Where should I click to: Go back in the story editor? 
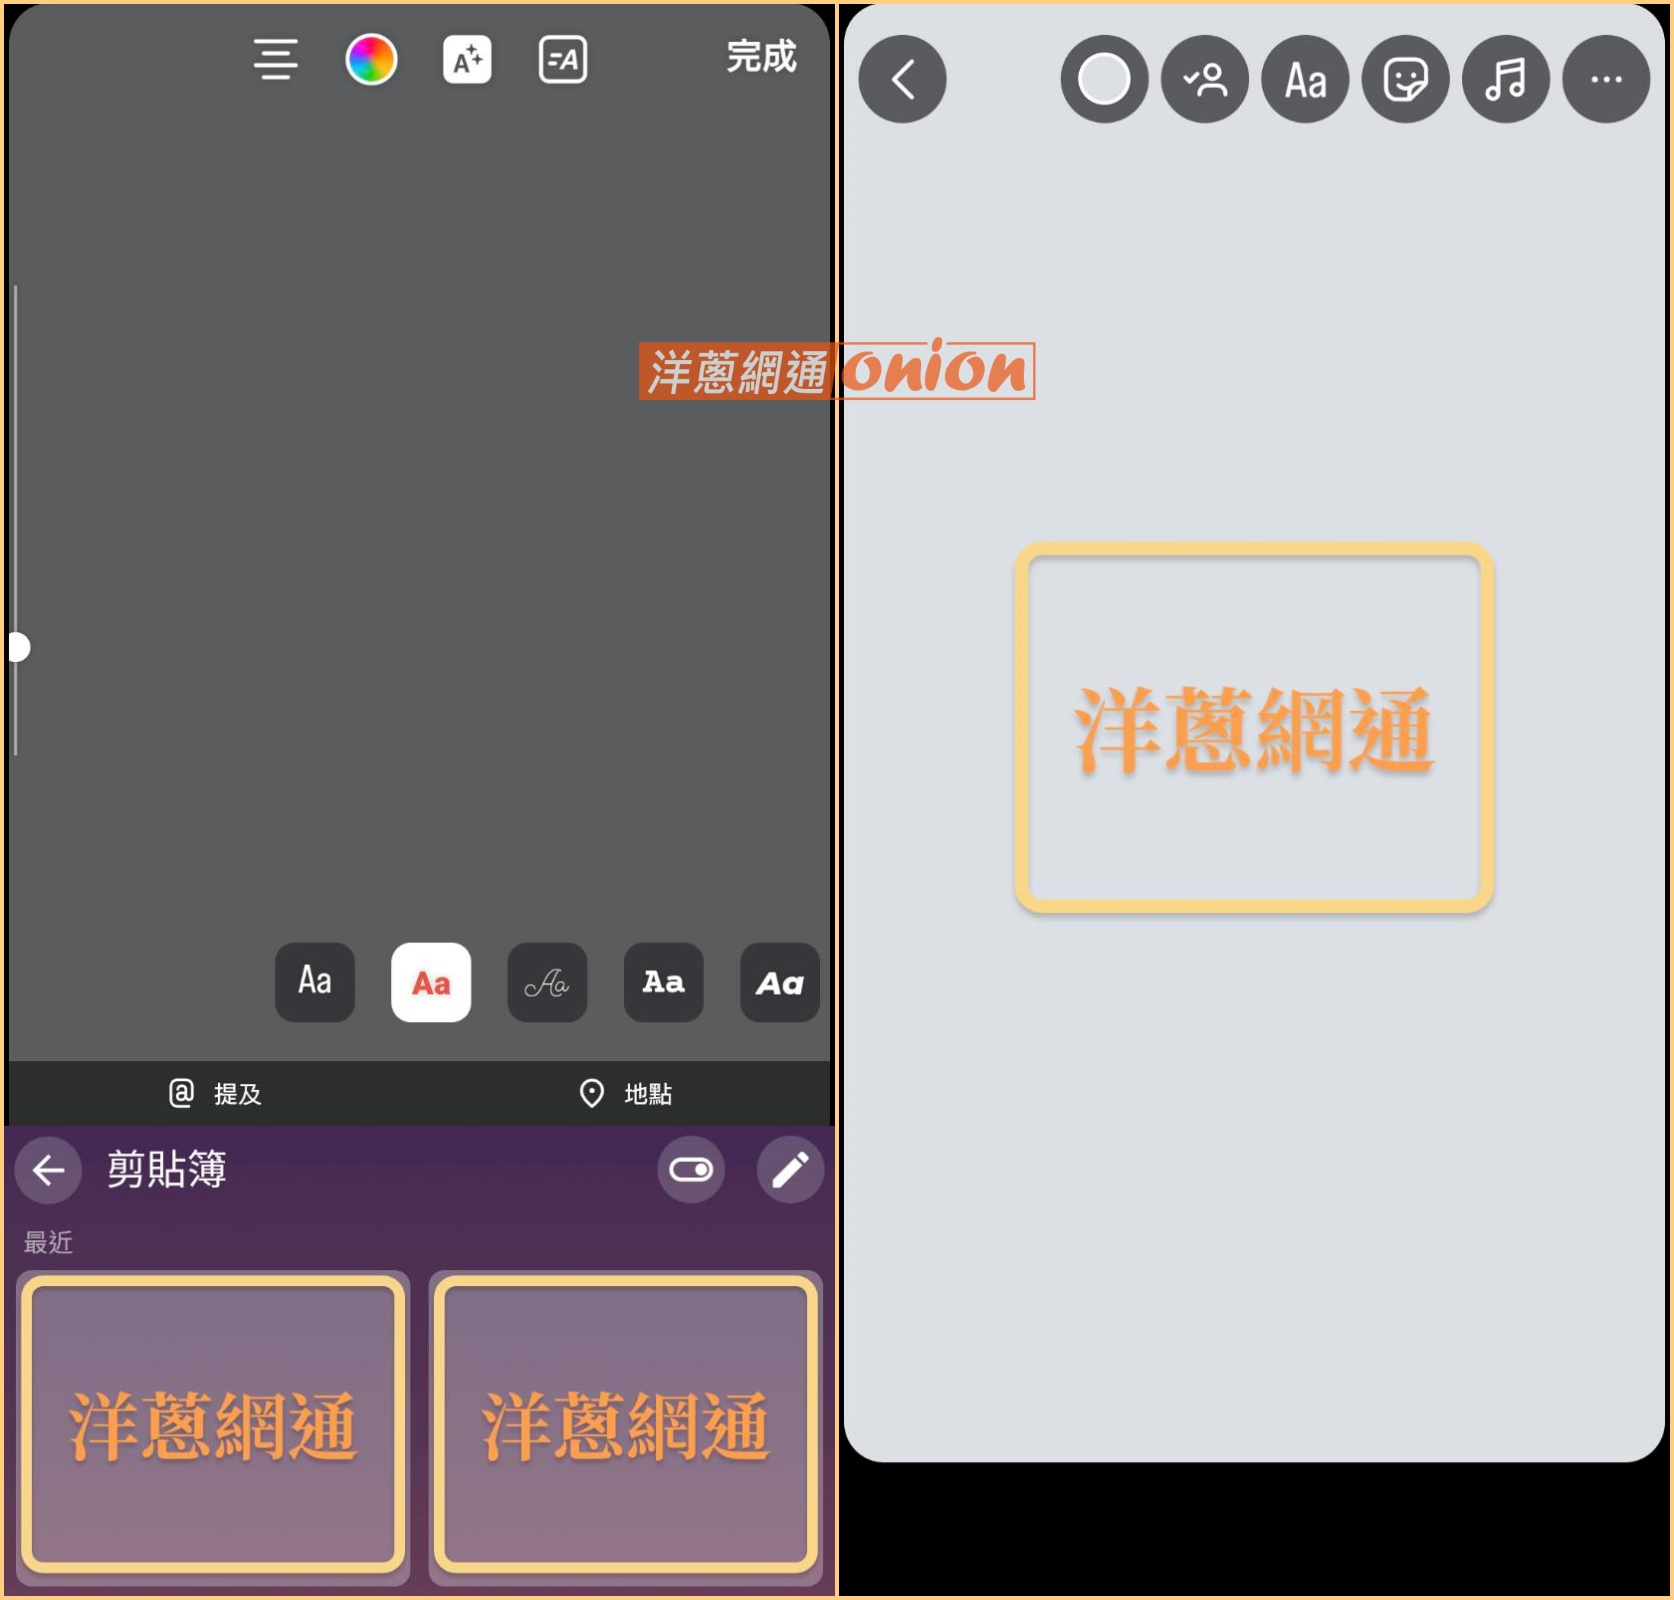pyautogui.click(x=903, y=80)
